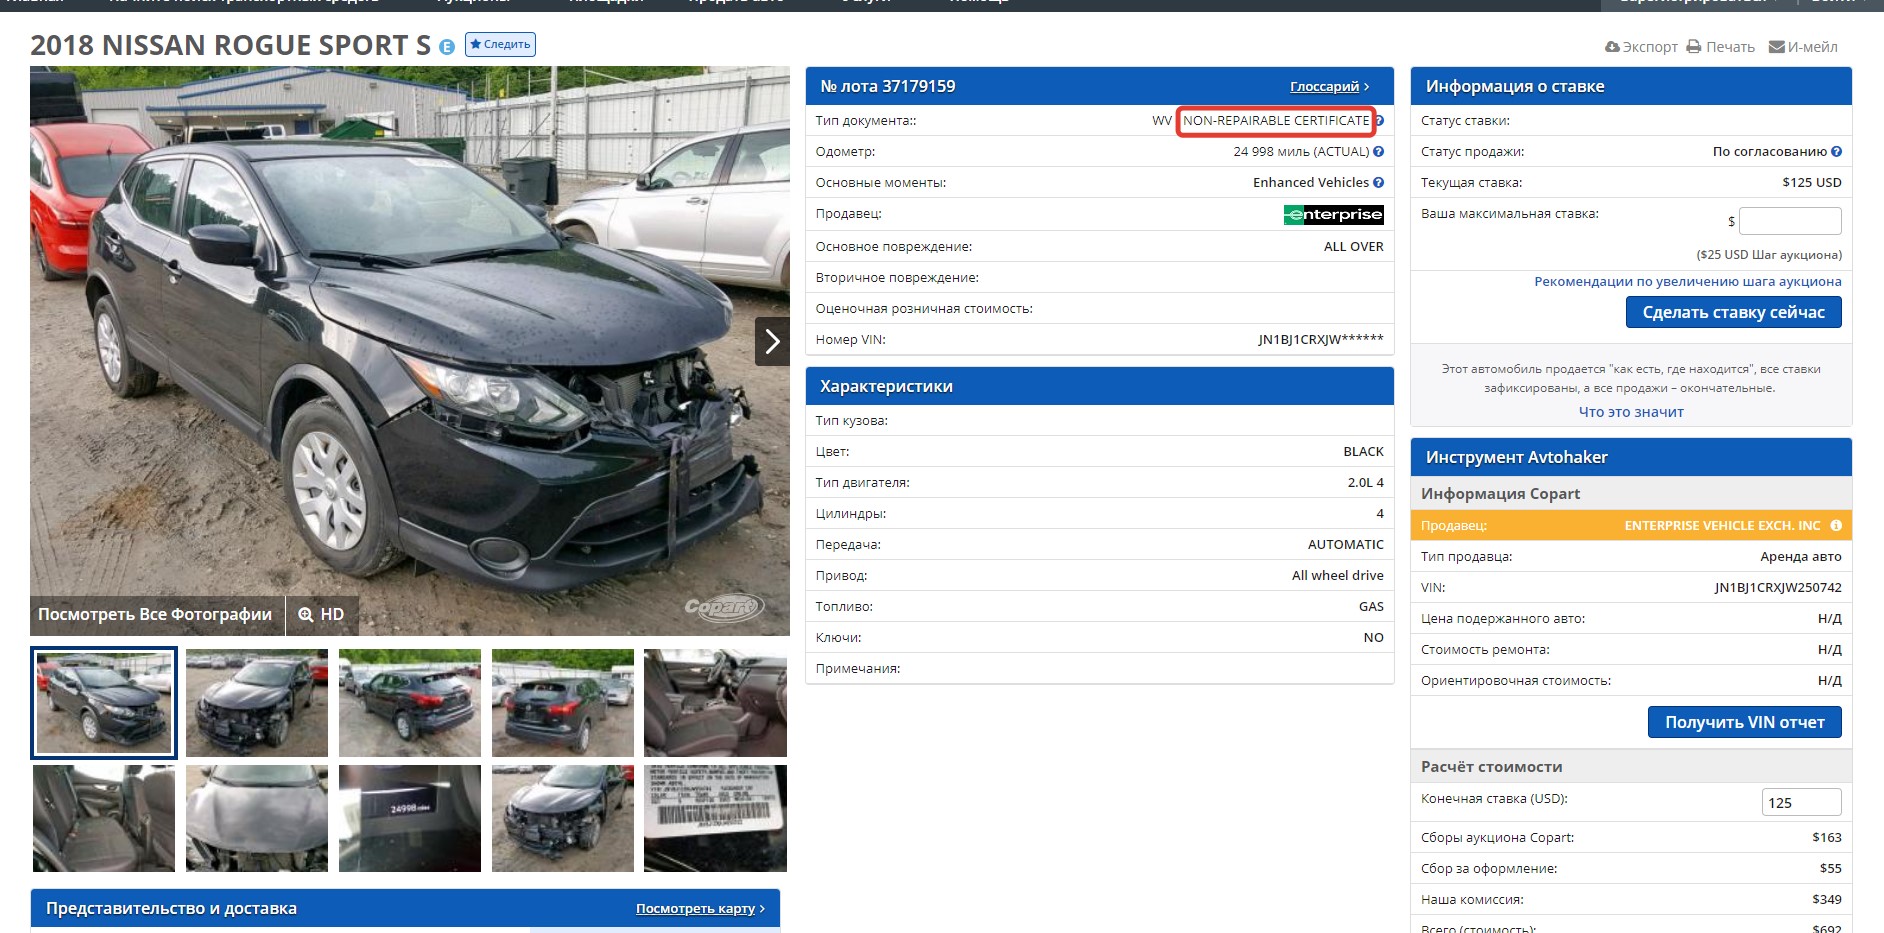Click the № лота 37179159 header

888,86
